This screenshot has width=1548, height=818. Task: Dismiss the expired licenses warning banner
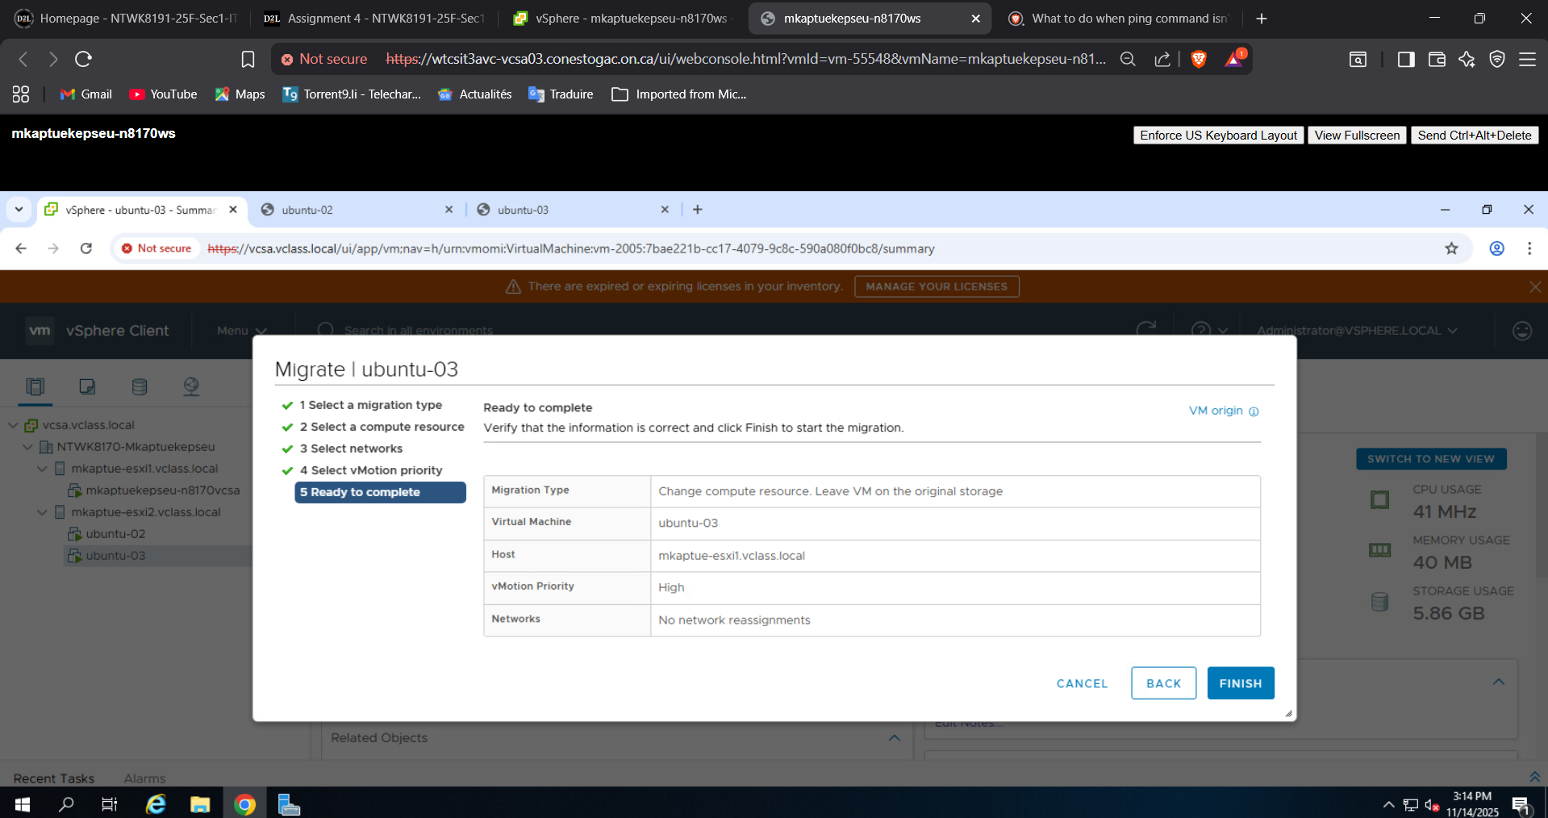1535,287
